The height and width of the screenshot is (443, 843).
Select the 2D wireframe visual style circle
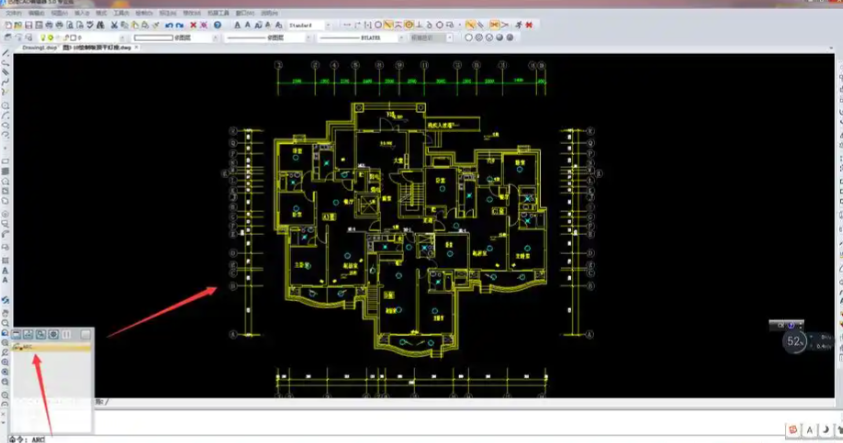(468, 38)
